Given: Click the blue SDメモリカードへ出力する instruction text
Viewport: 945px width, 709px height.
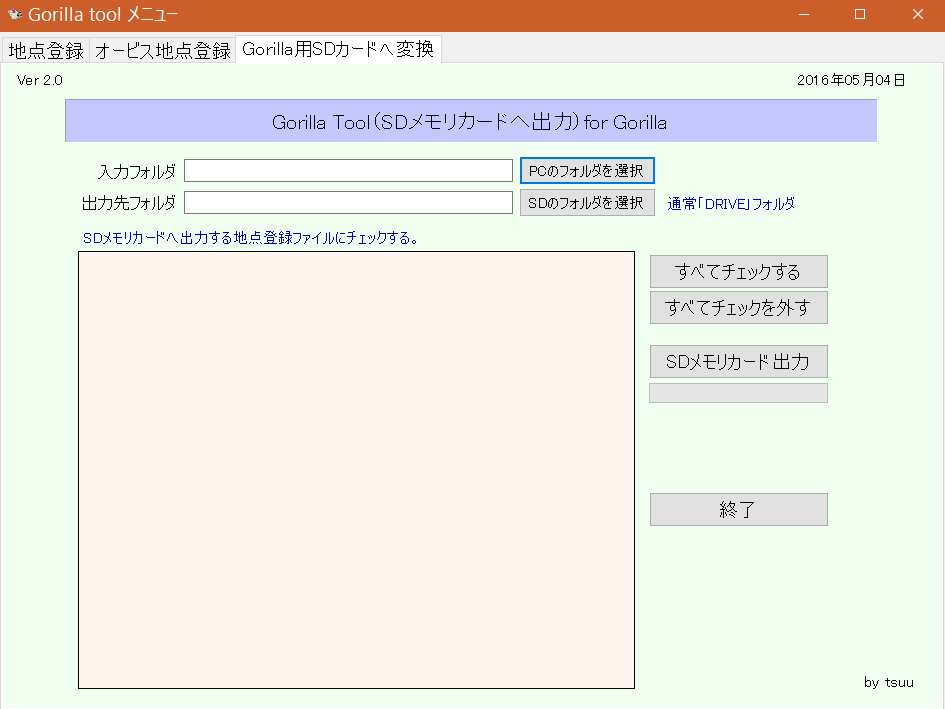Looking at the screenshot, I should [x=250, y=239].
